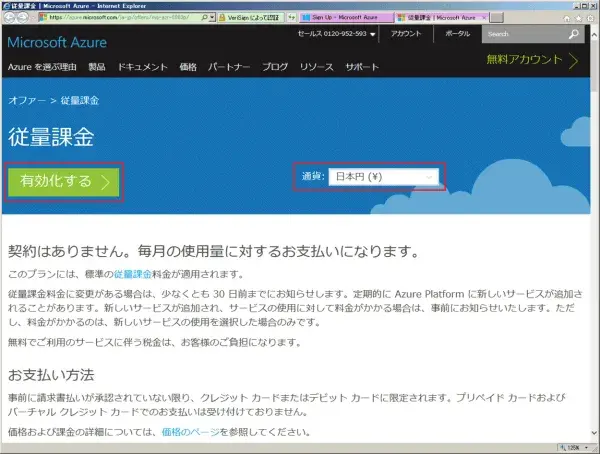Open the アカウント menu
Viewport: 600px width, 454px height.
click(406, 34)
